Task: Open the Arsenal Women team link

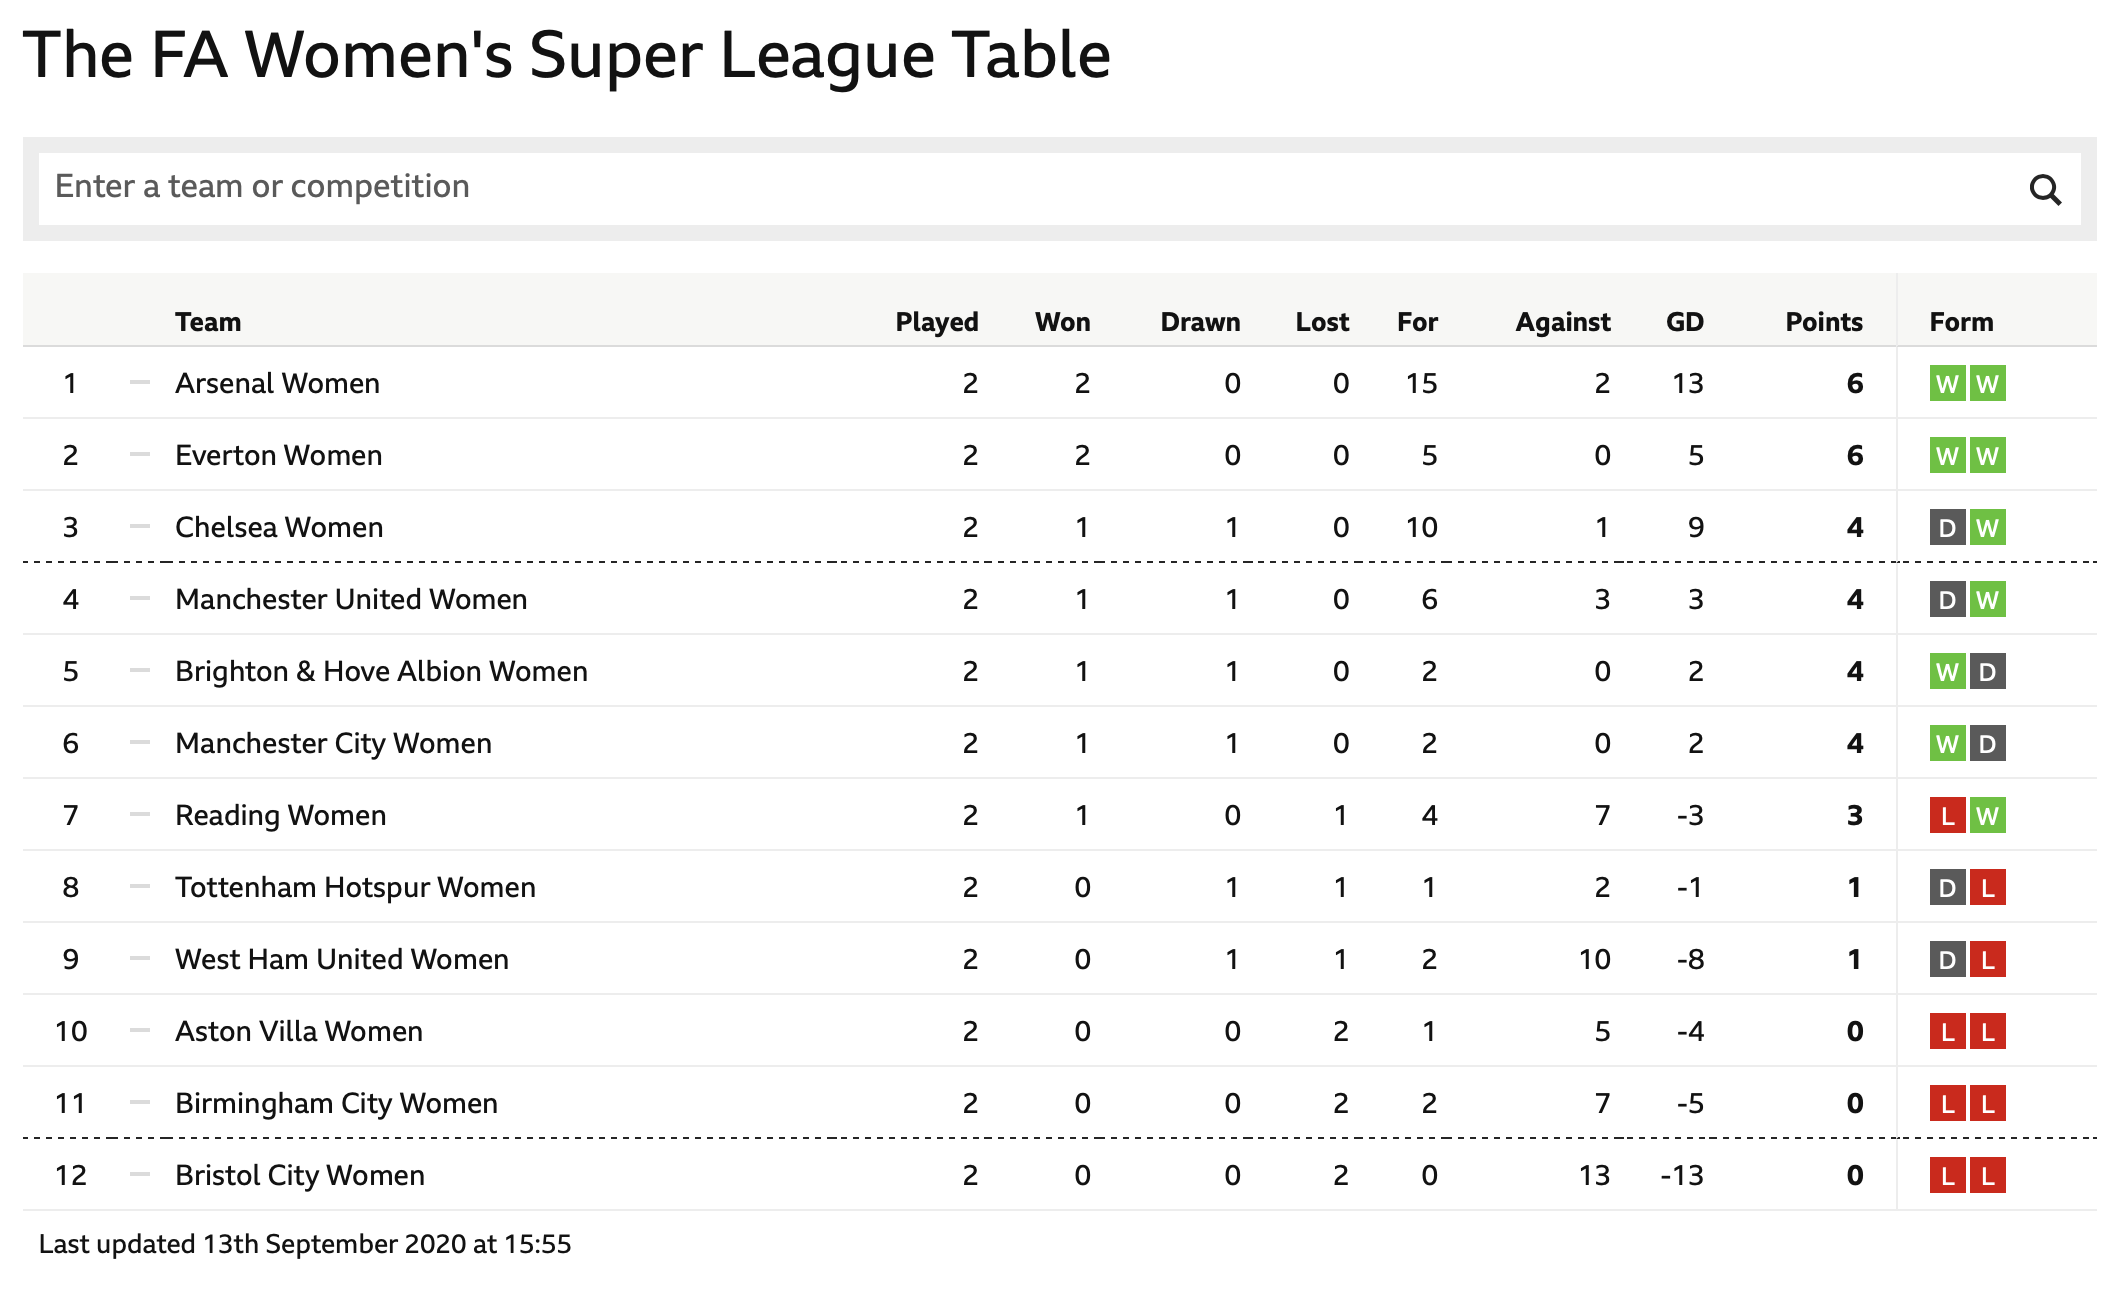Action: point(277,383)
